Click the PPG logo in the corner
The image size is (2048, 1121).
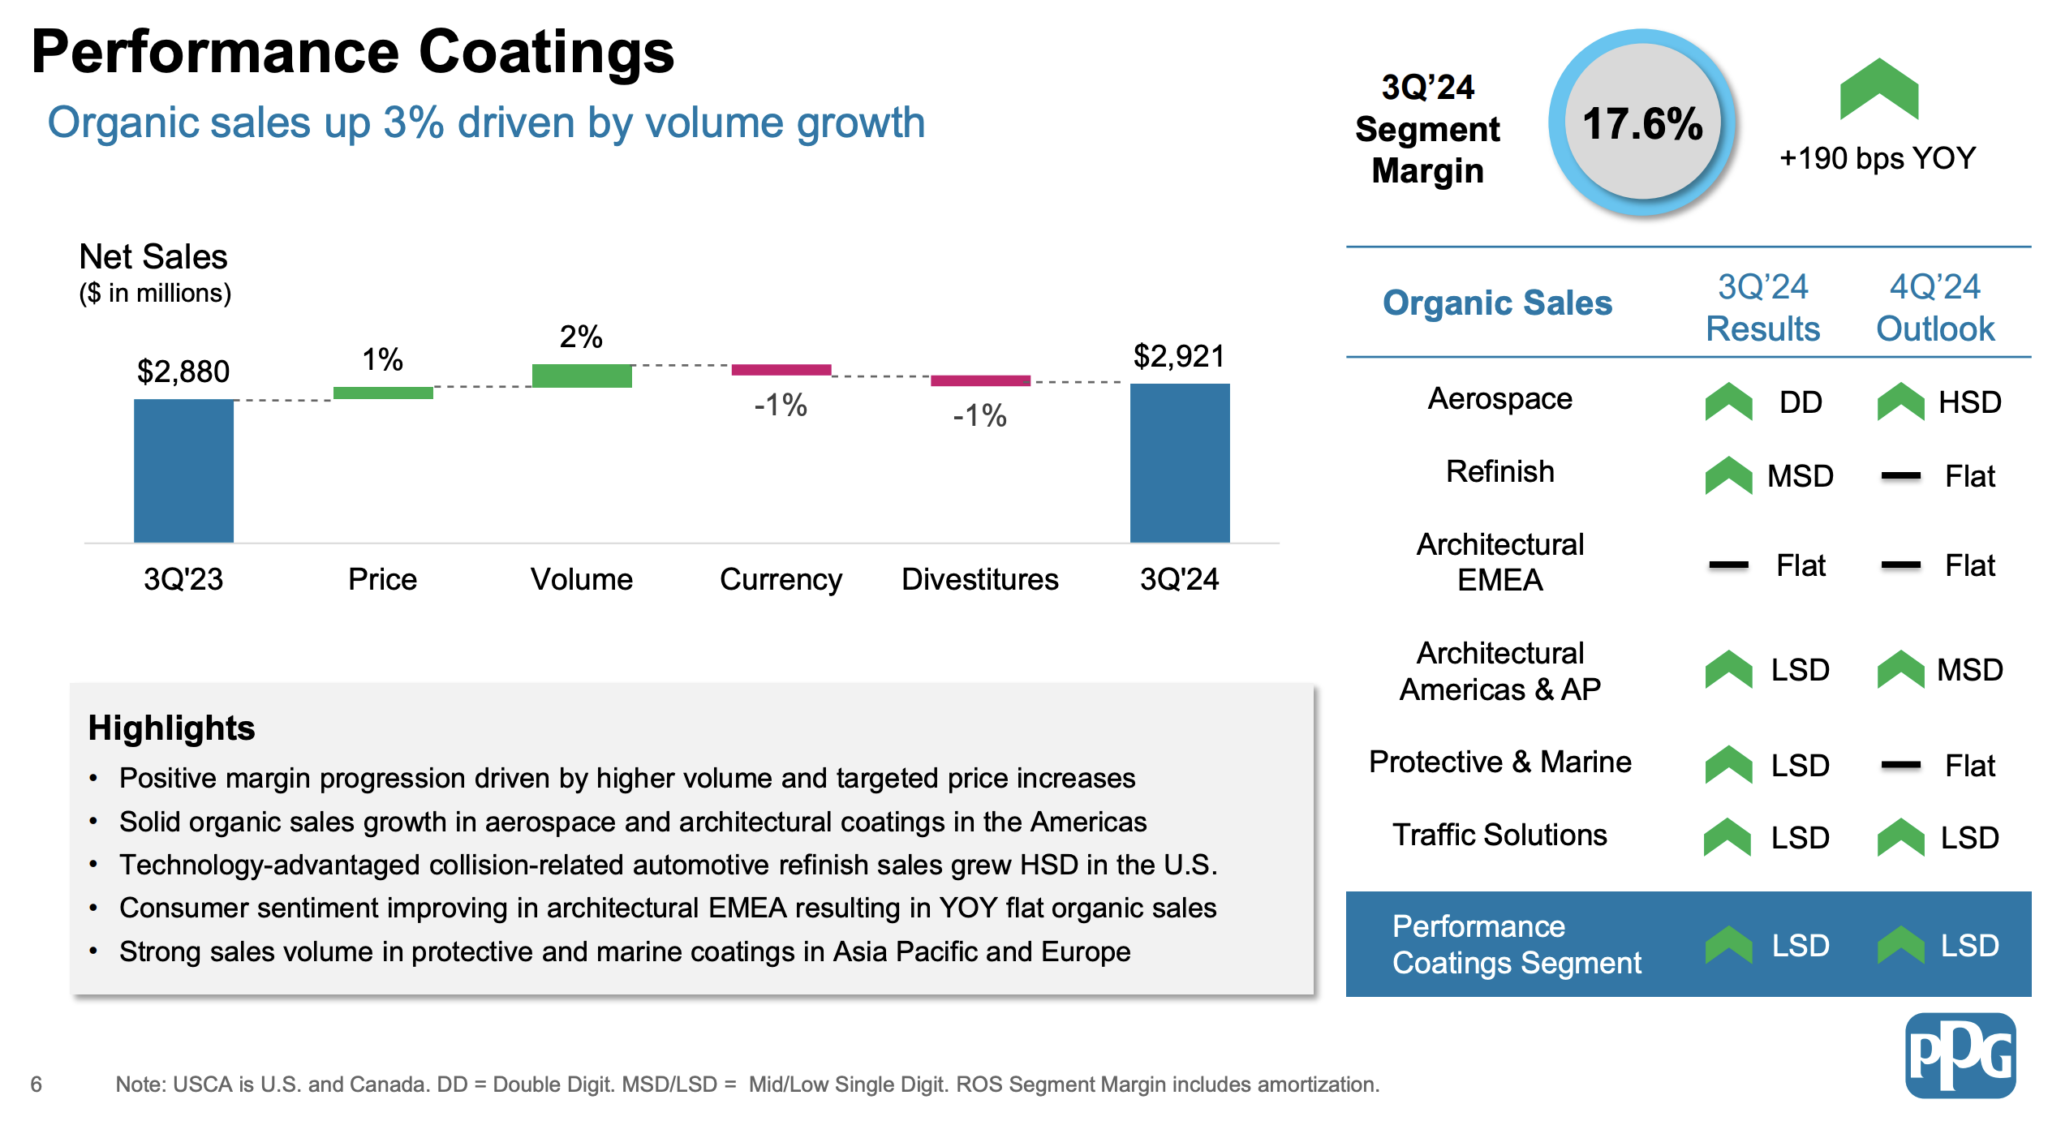click(x=1960, y=1055)
